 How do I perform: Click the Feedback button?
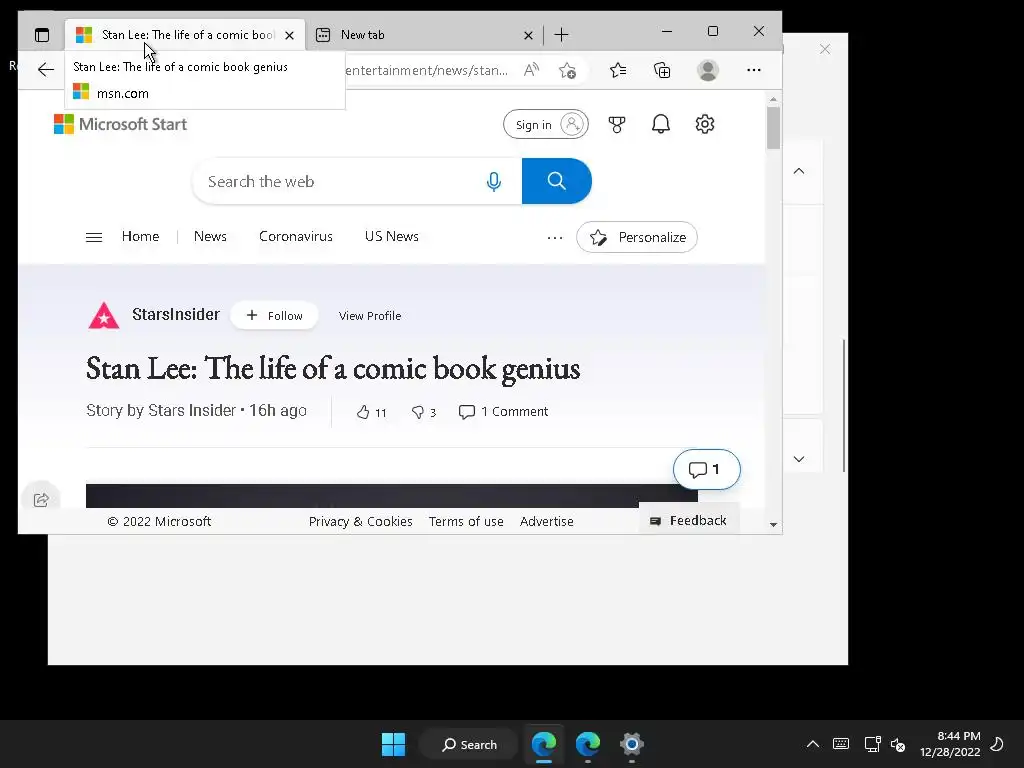(x=688, y=520)
